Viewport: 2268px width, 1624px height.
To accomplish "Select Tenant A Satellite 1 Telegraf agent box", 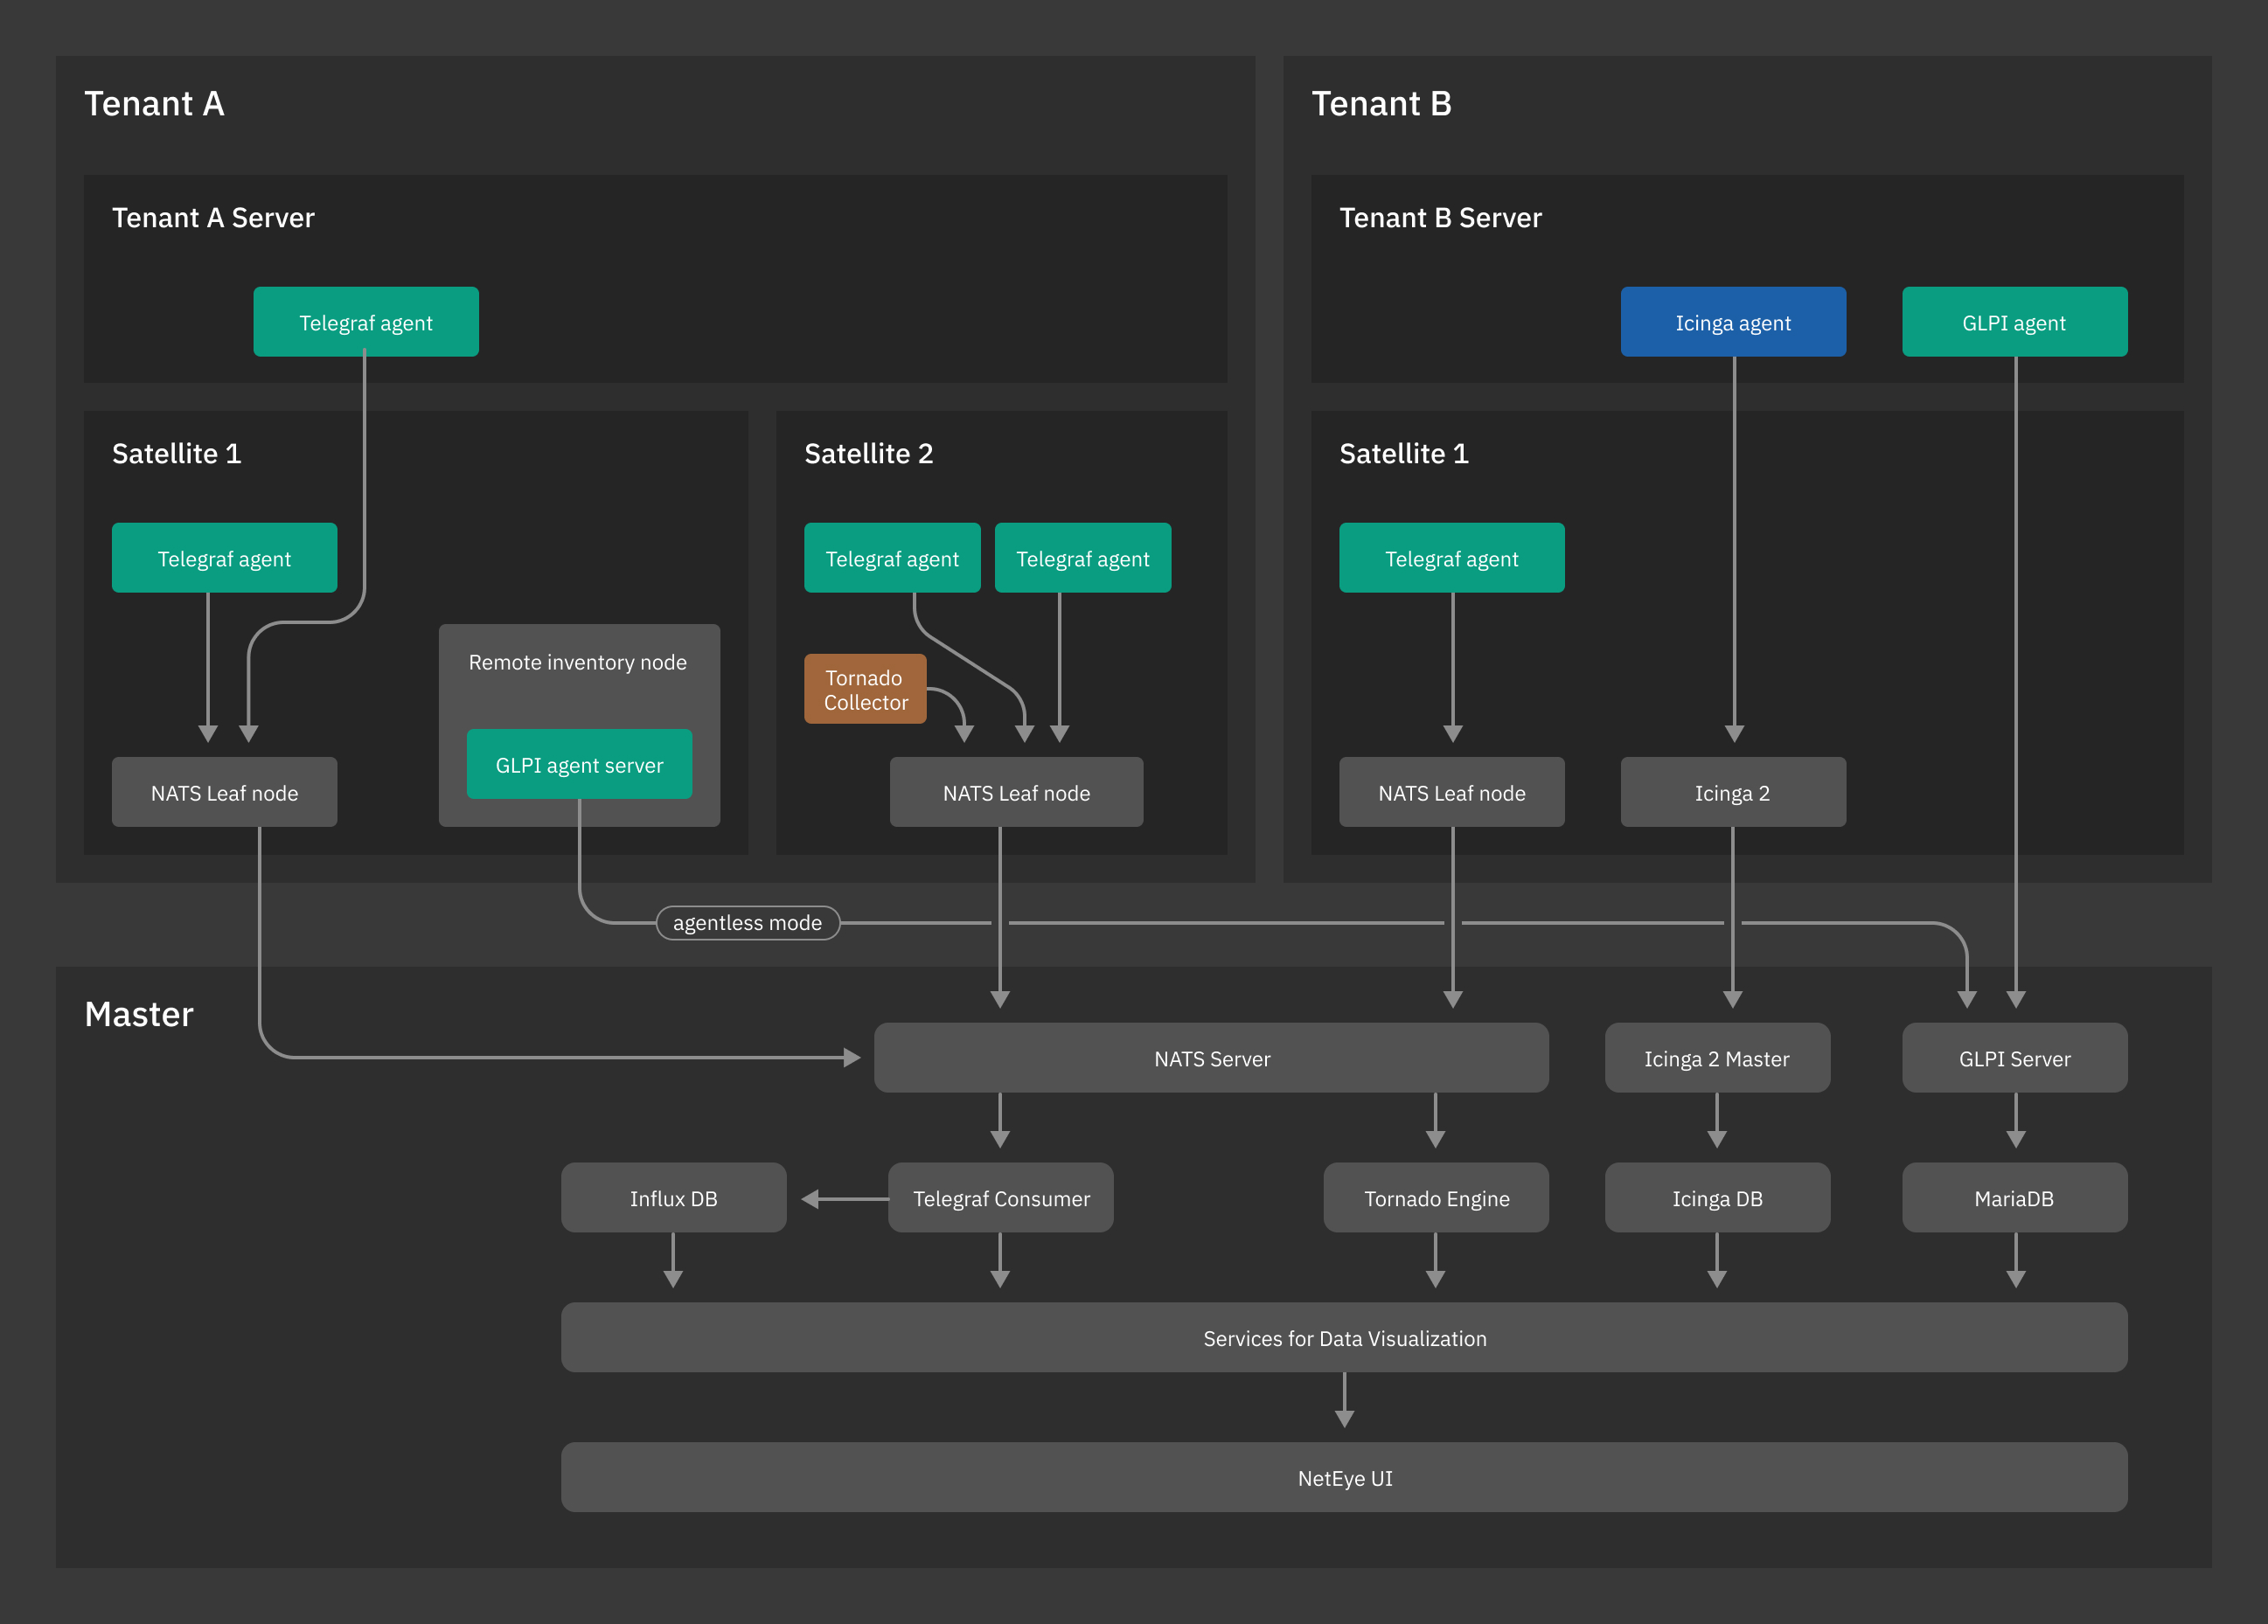I will [224, 558].
